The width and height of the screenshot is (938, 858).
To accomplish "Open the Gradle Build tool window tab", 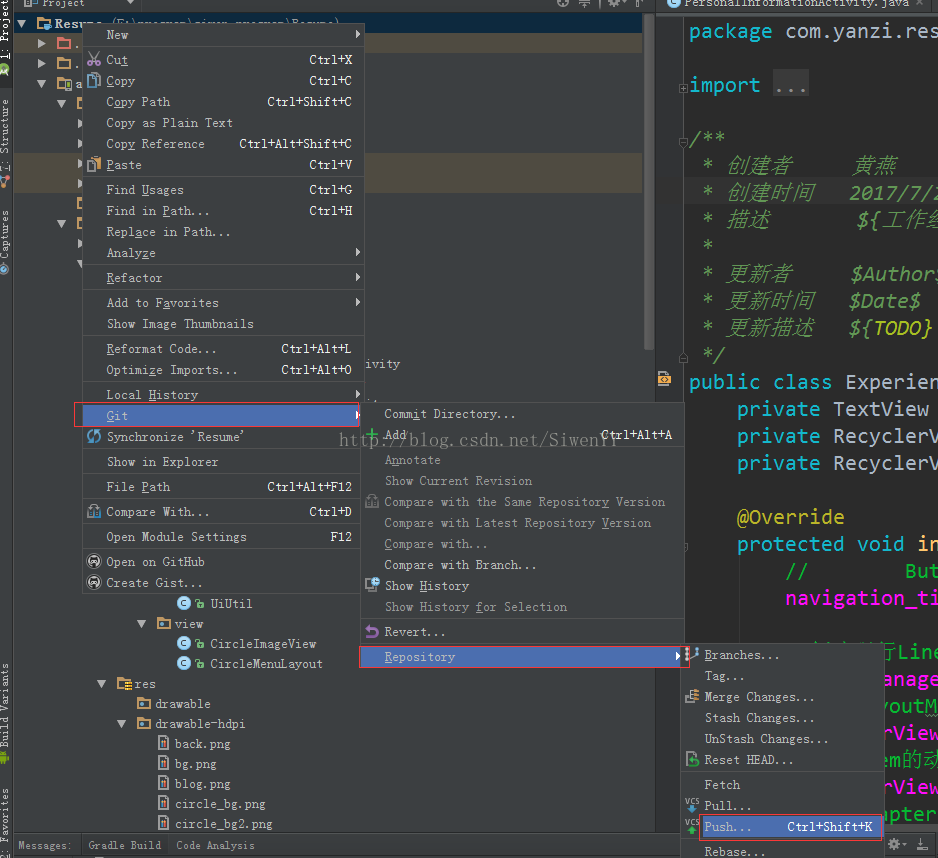I will pyautogui.click(x=124, y=845).
